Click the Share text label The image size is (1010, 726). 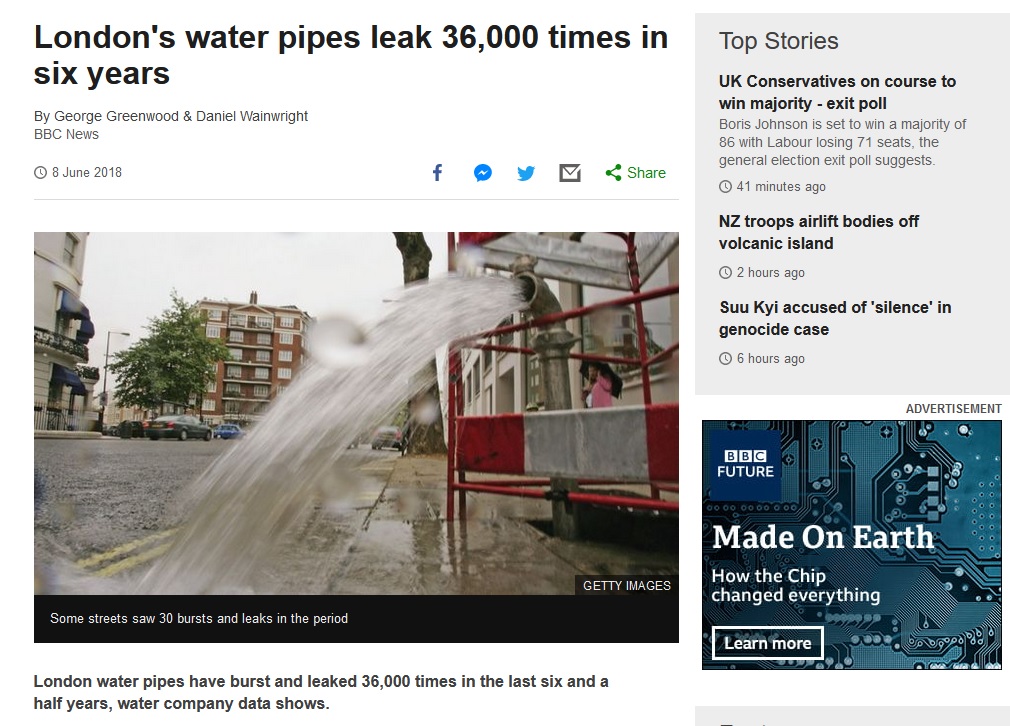pos(646,173)
